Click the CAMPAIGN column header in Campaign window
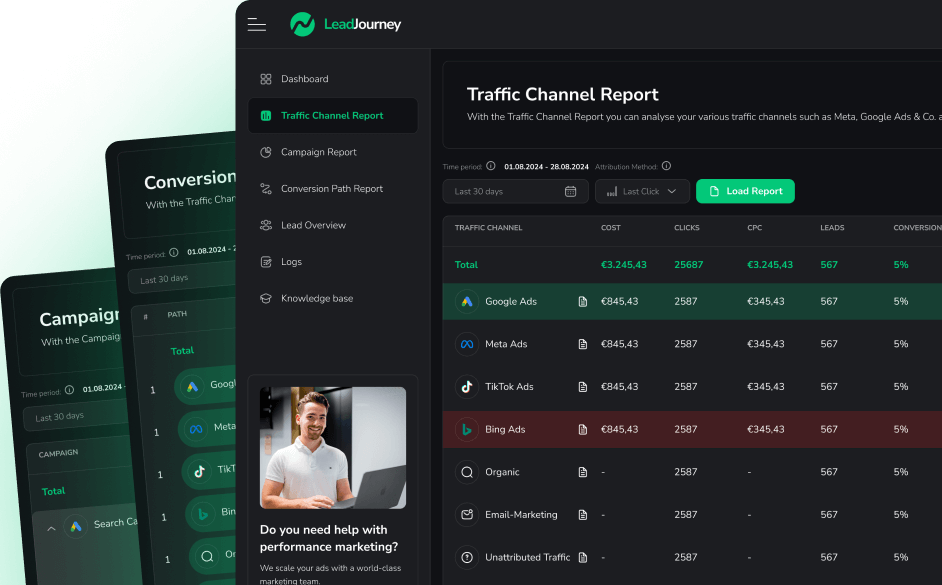Viewport: 942px width, 585px height. [x=58, y=453]
